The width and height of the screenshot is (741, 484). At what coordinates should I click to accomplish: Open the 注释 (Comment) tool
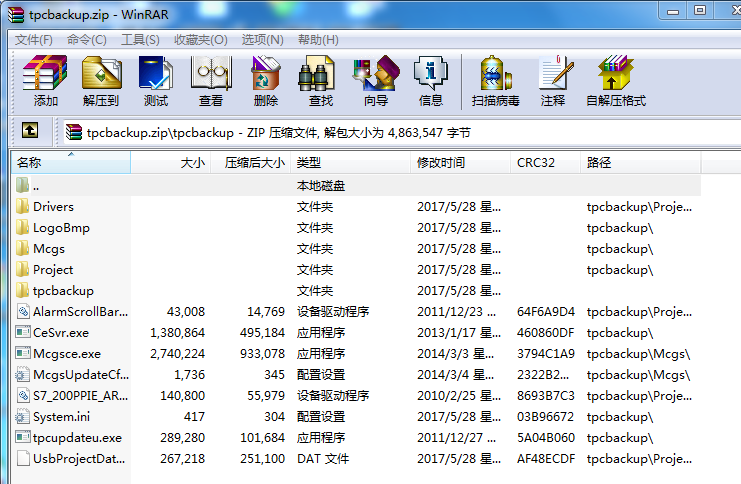[553, 81]
